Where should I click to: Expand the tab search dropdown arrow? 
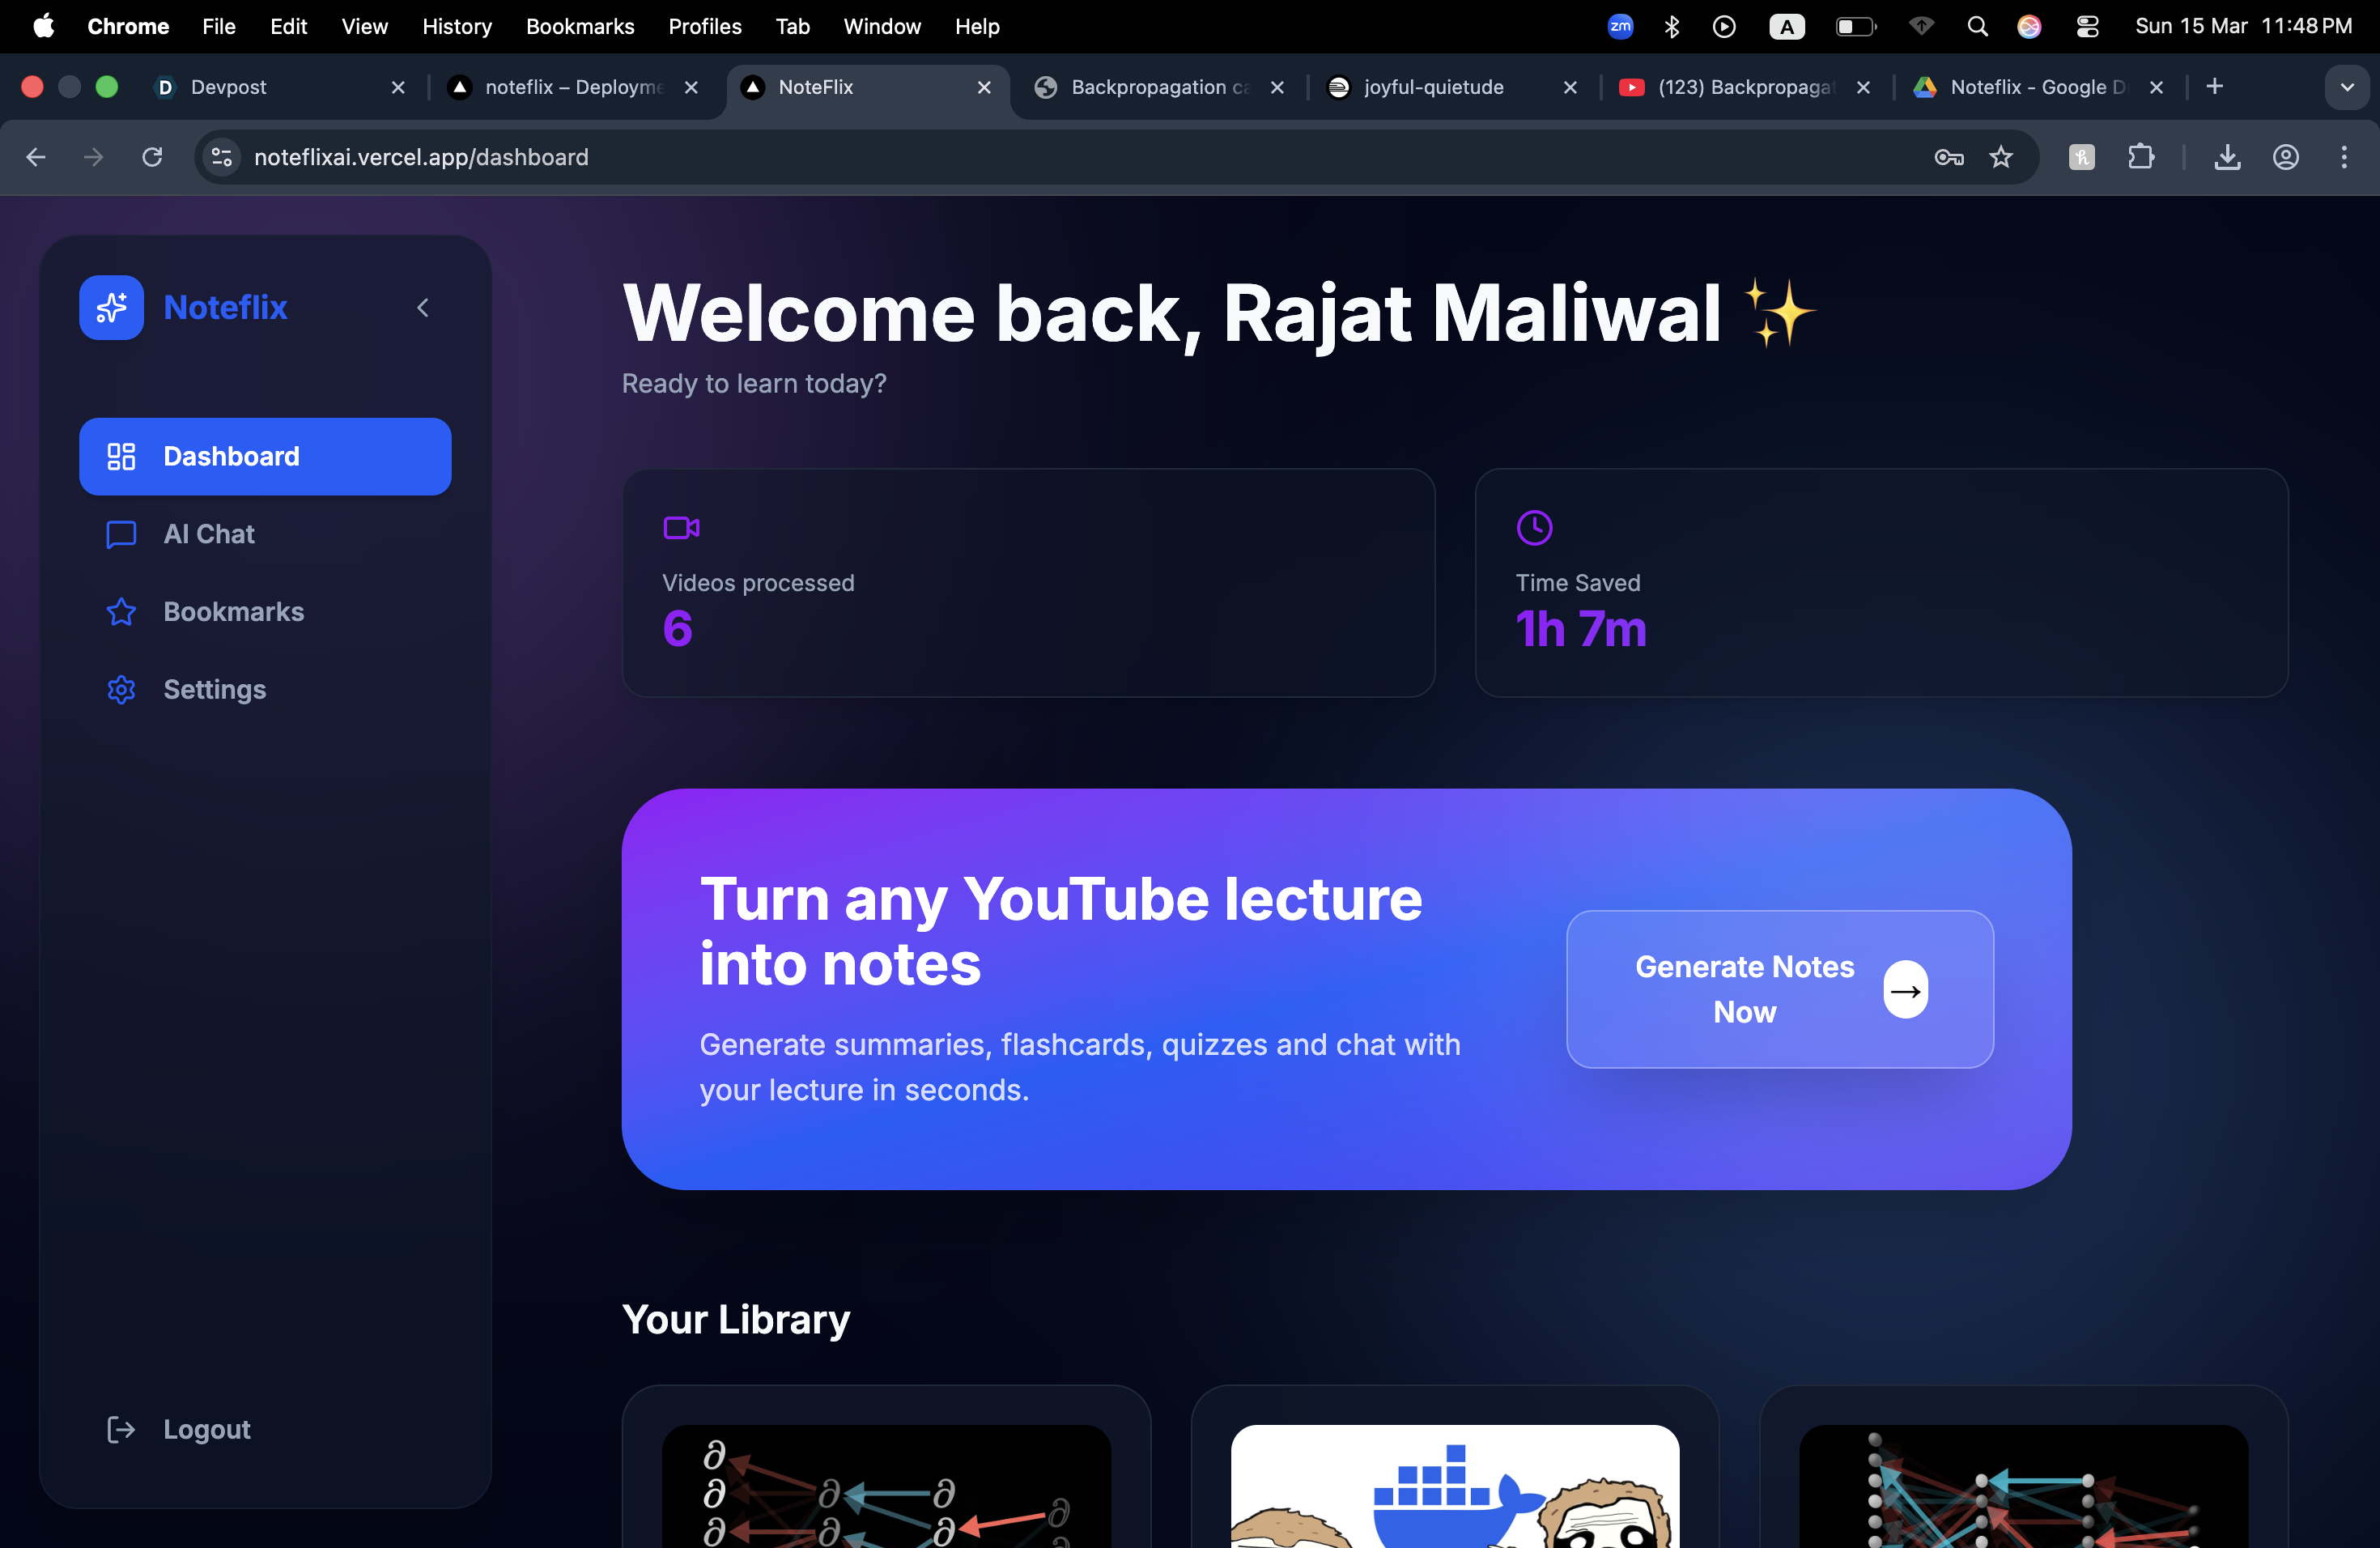tap(2346, 87)
